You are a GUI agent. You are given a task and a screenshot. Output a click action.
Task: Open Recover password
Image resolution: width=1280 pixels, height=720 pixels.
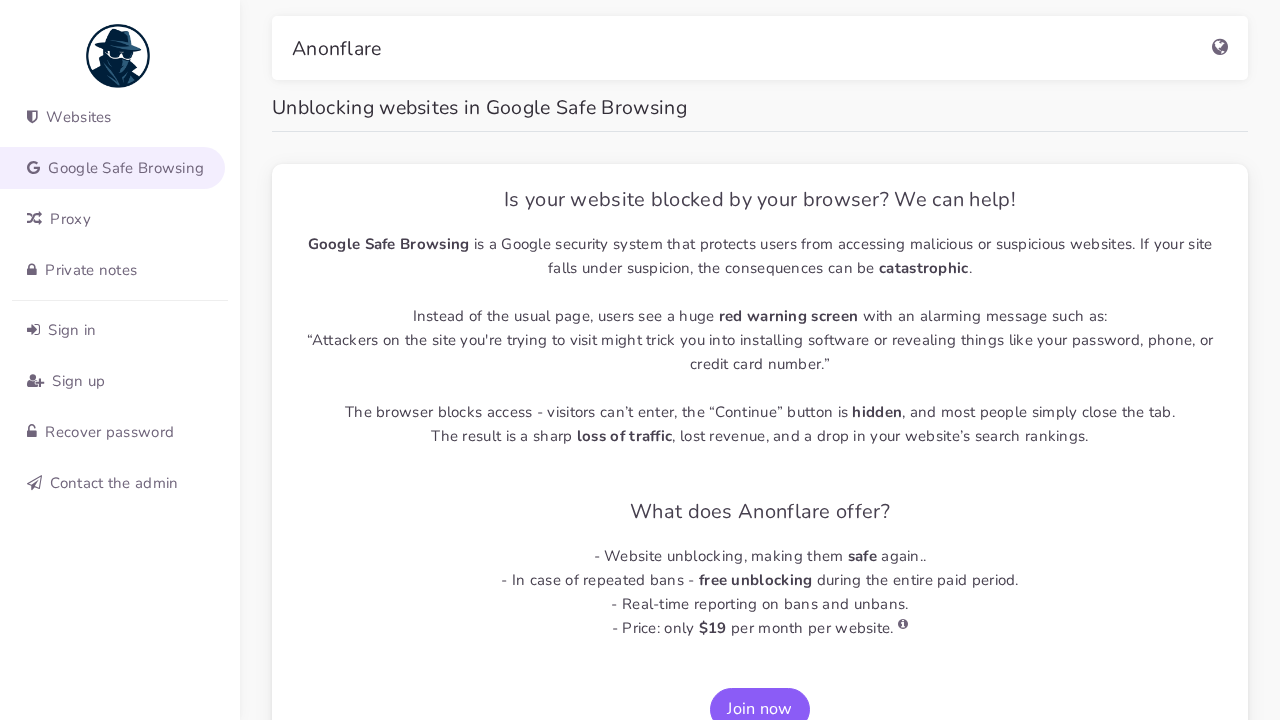[109, 432]
